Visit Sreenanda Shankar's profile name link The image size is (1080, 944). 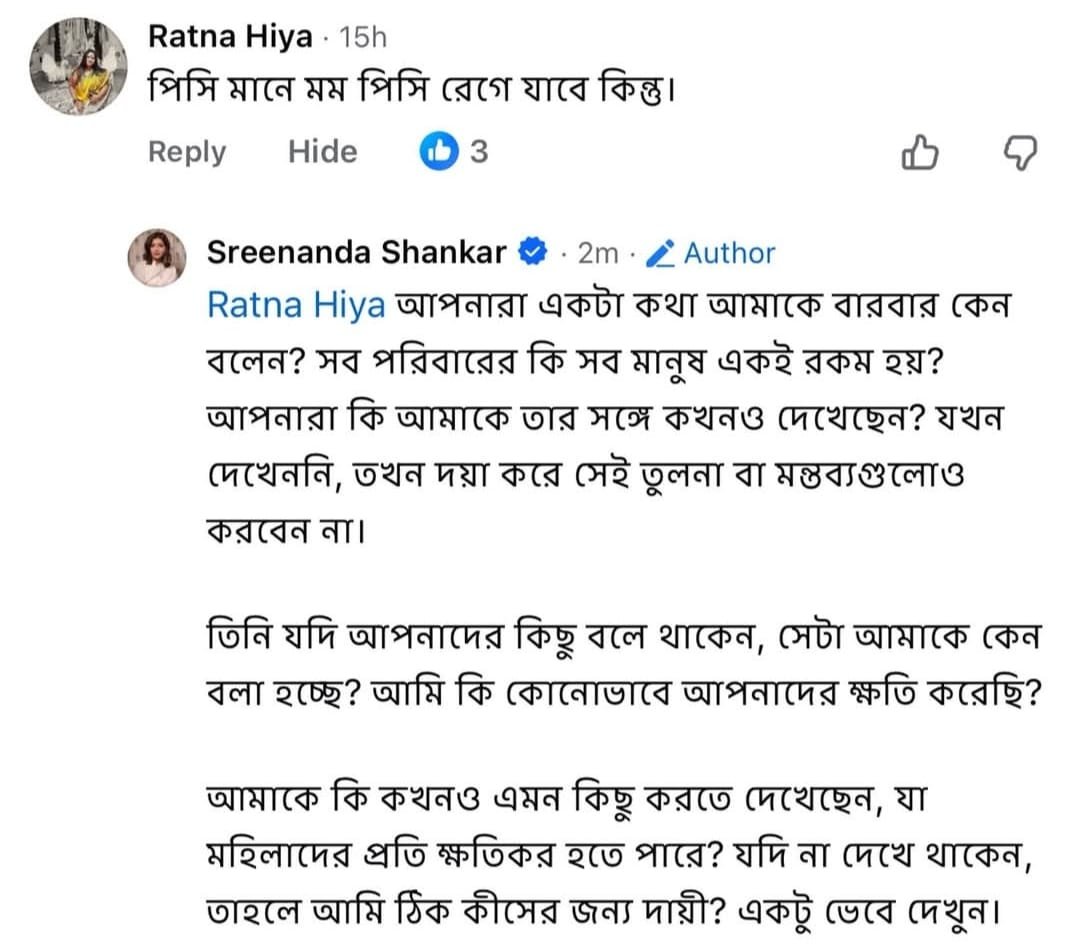pyautogui.click(x=356, y=253)
